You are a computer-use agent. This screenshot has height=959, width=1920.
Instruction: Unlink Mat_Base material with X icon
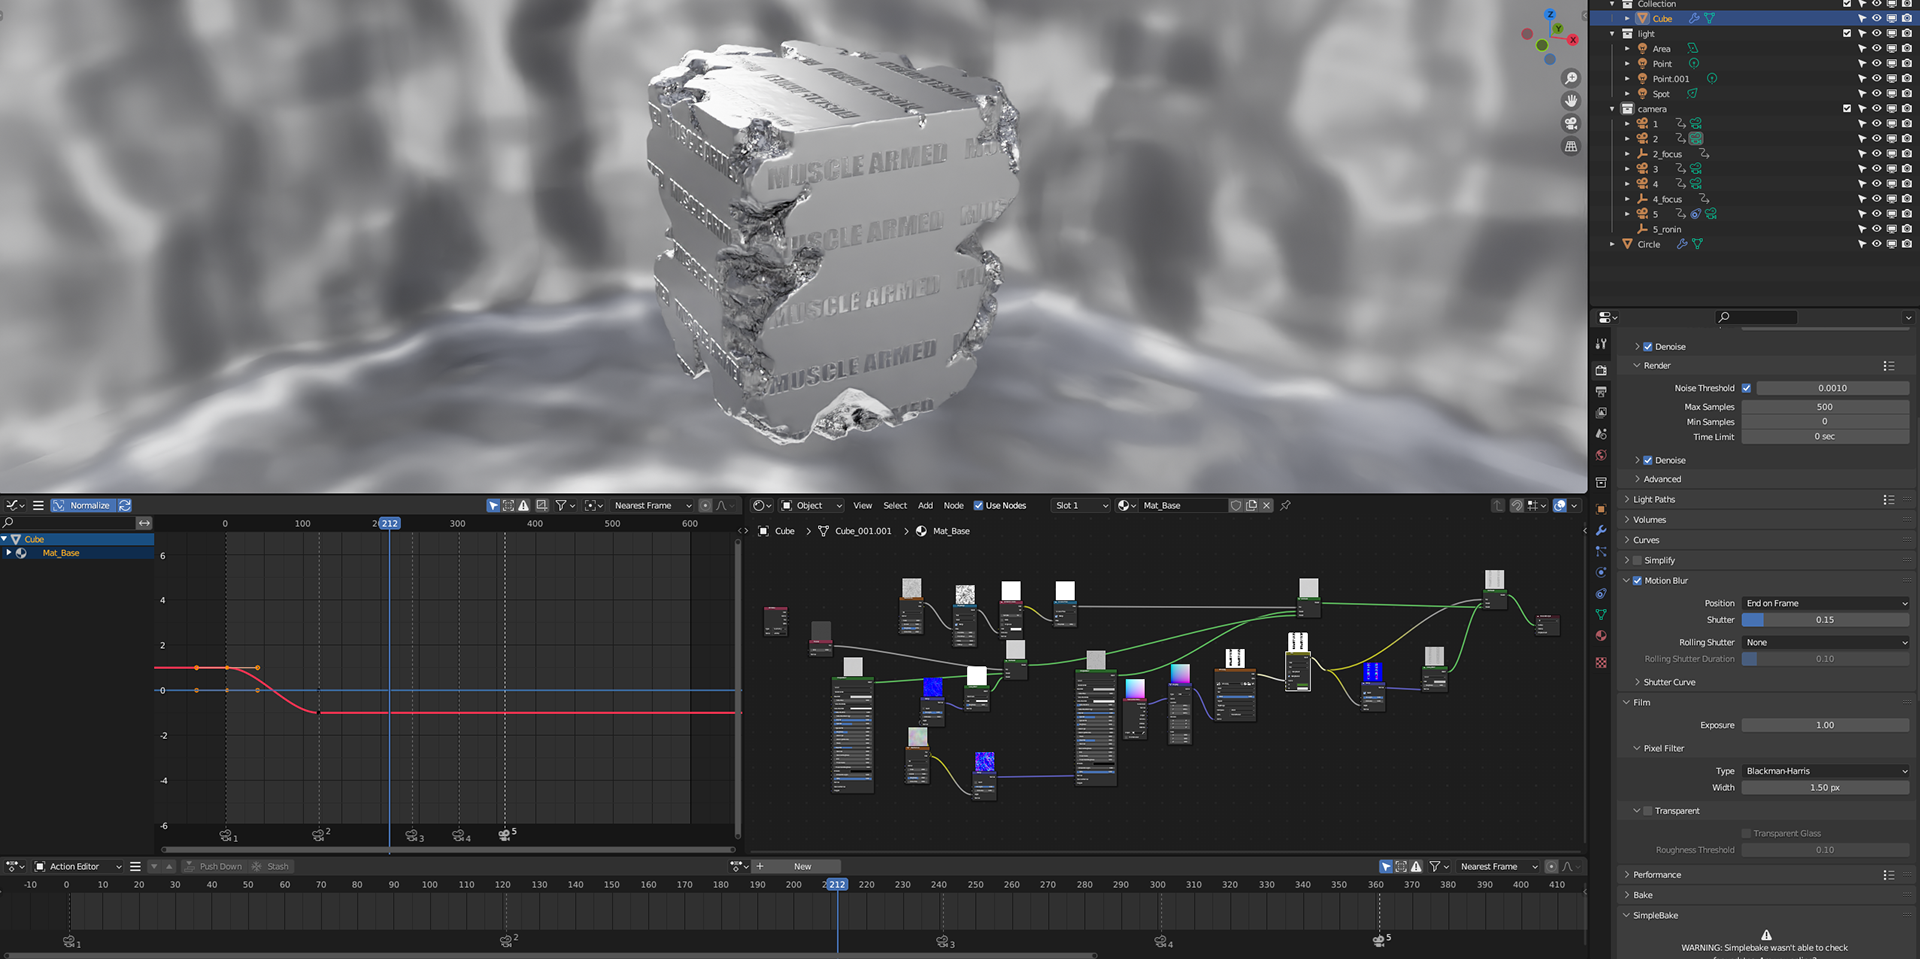point(1266,505)
